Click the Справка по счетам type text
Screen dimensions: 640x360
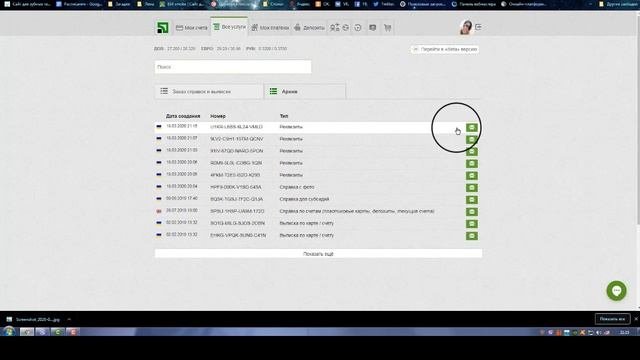coord(357,211)
